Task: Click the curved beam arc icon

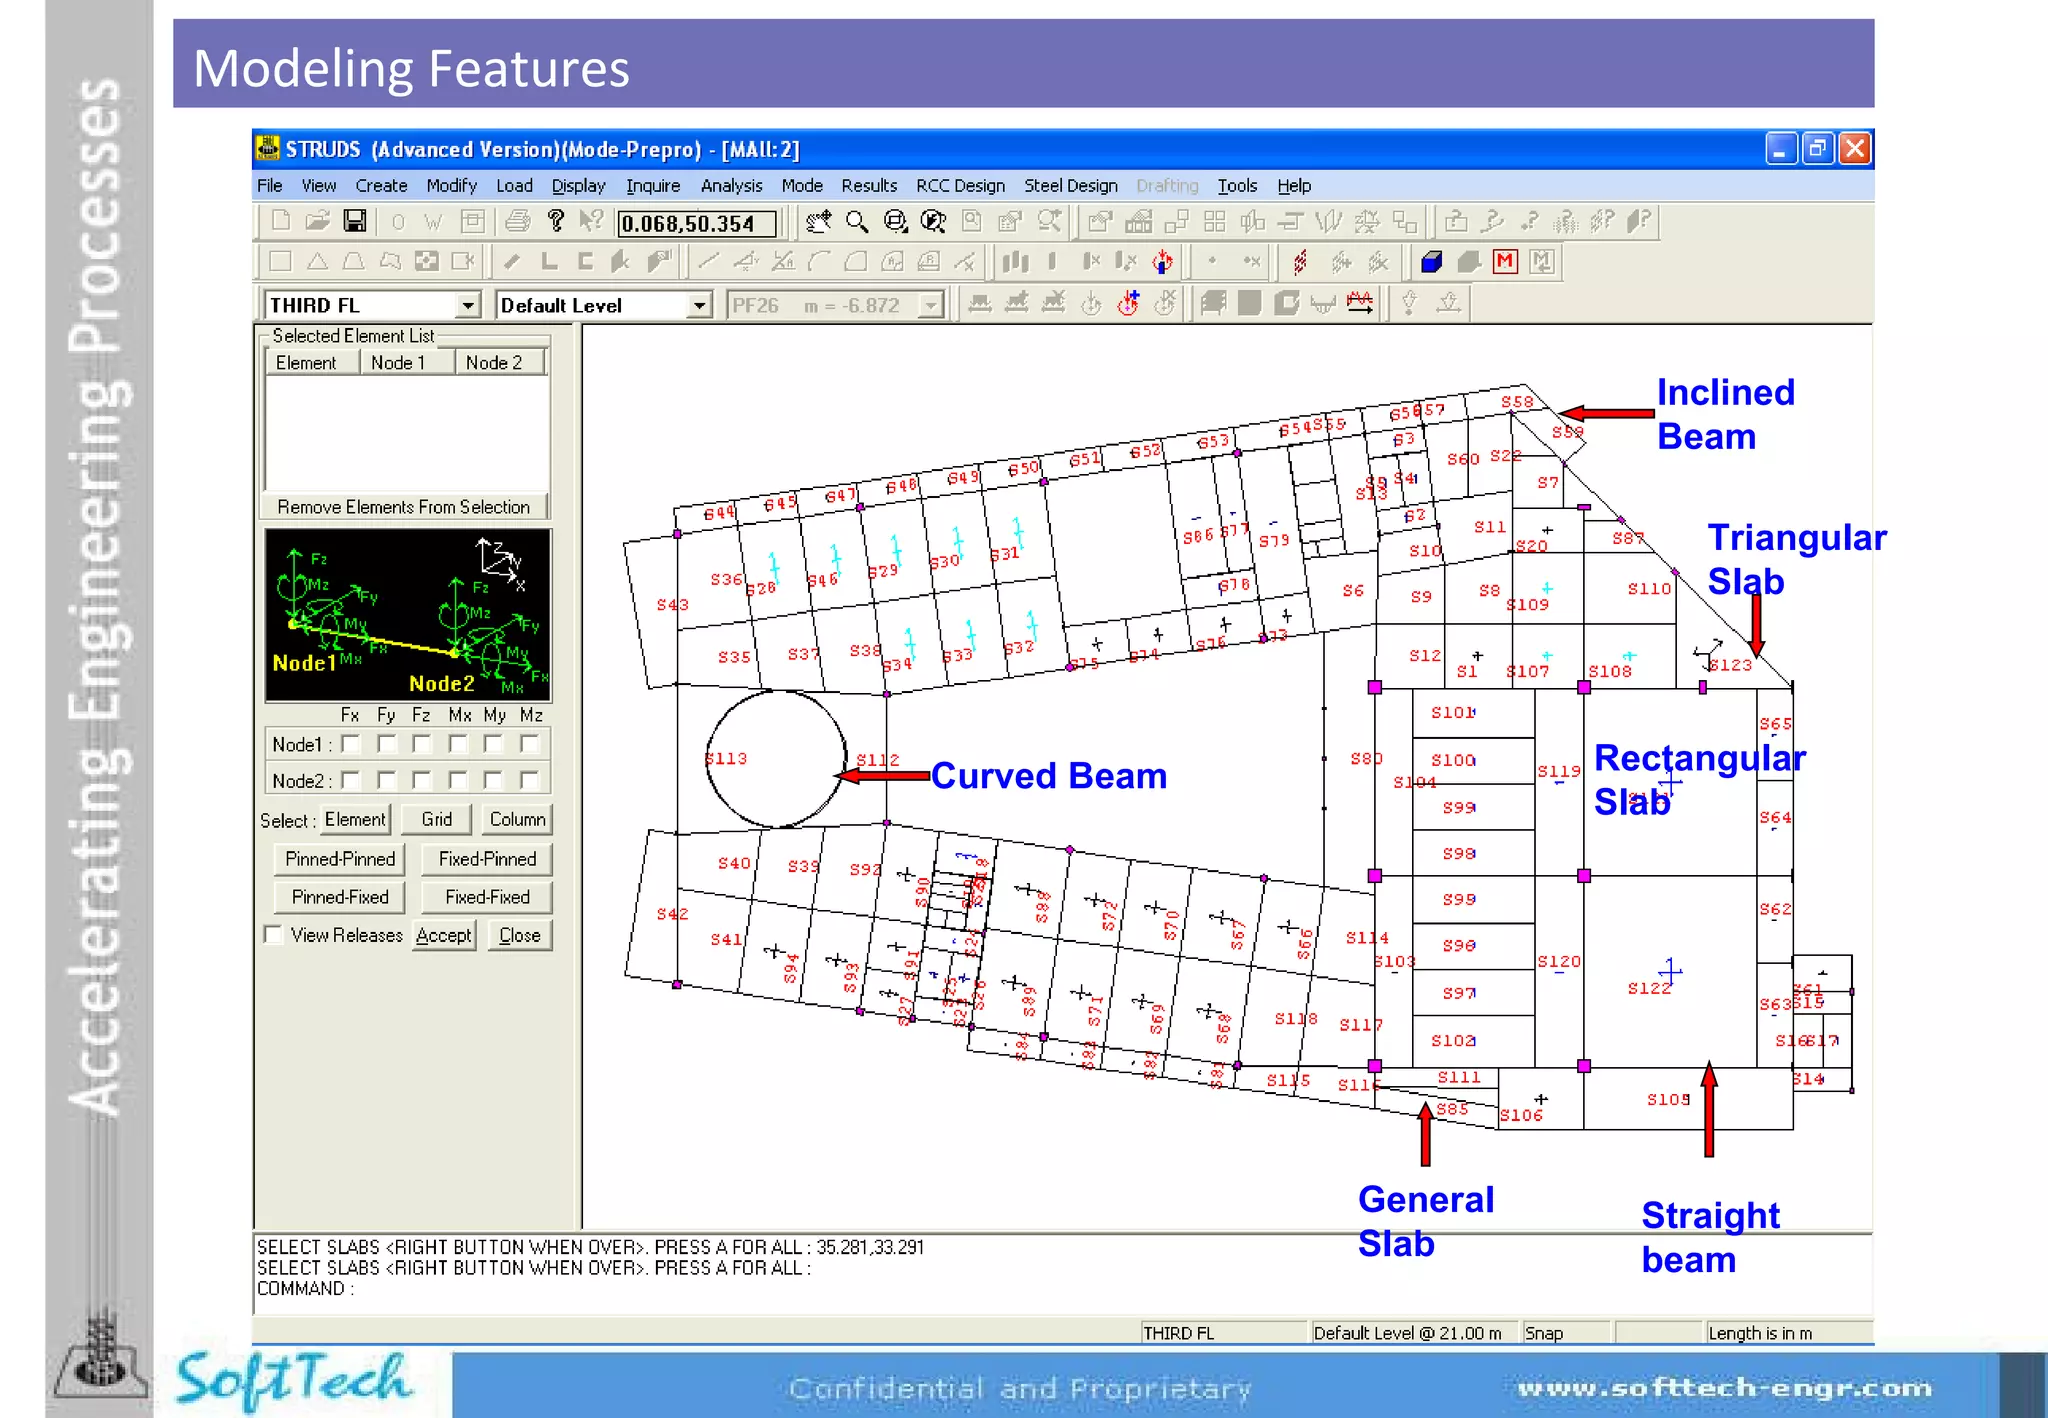Action: [x=819, y=262]
